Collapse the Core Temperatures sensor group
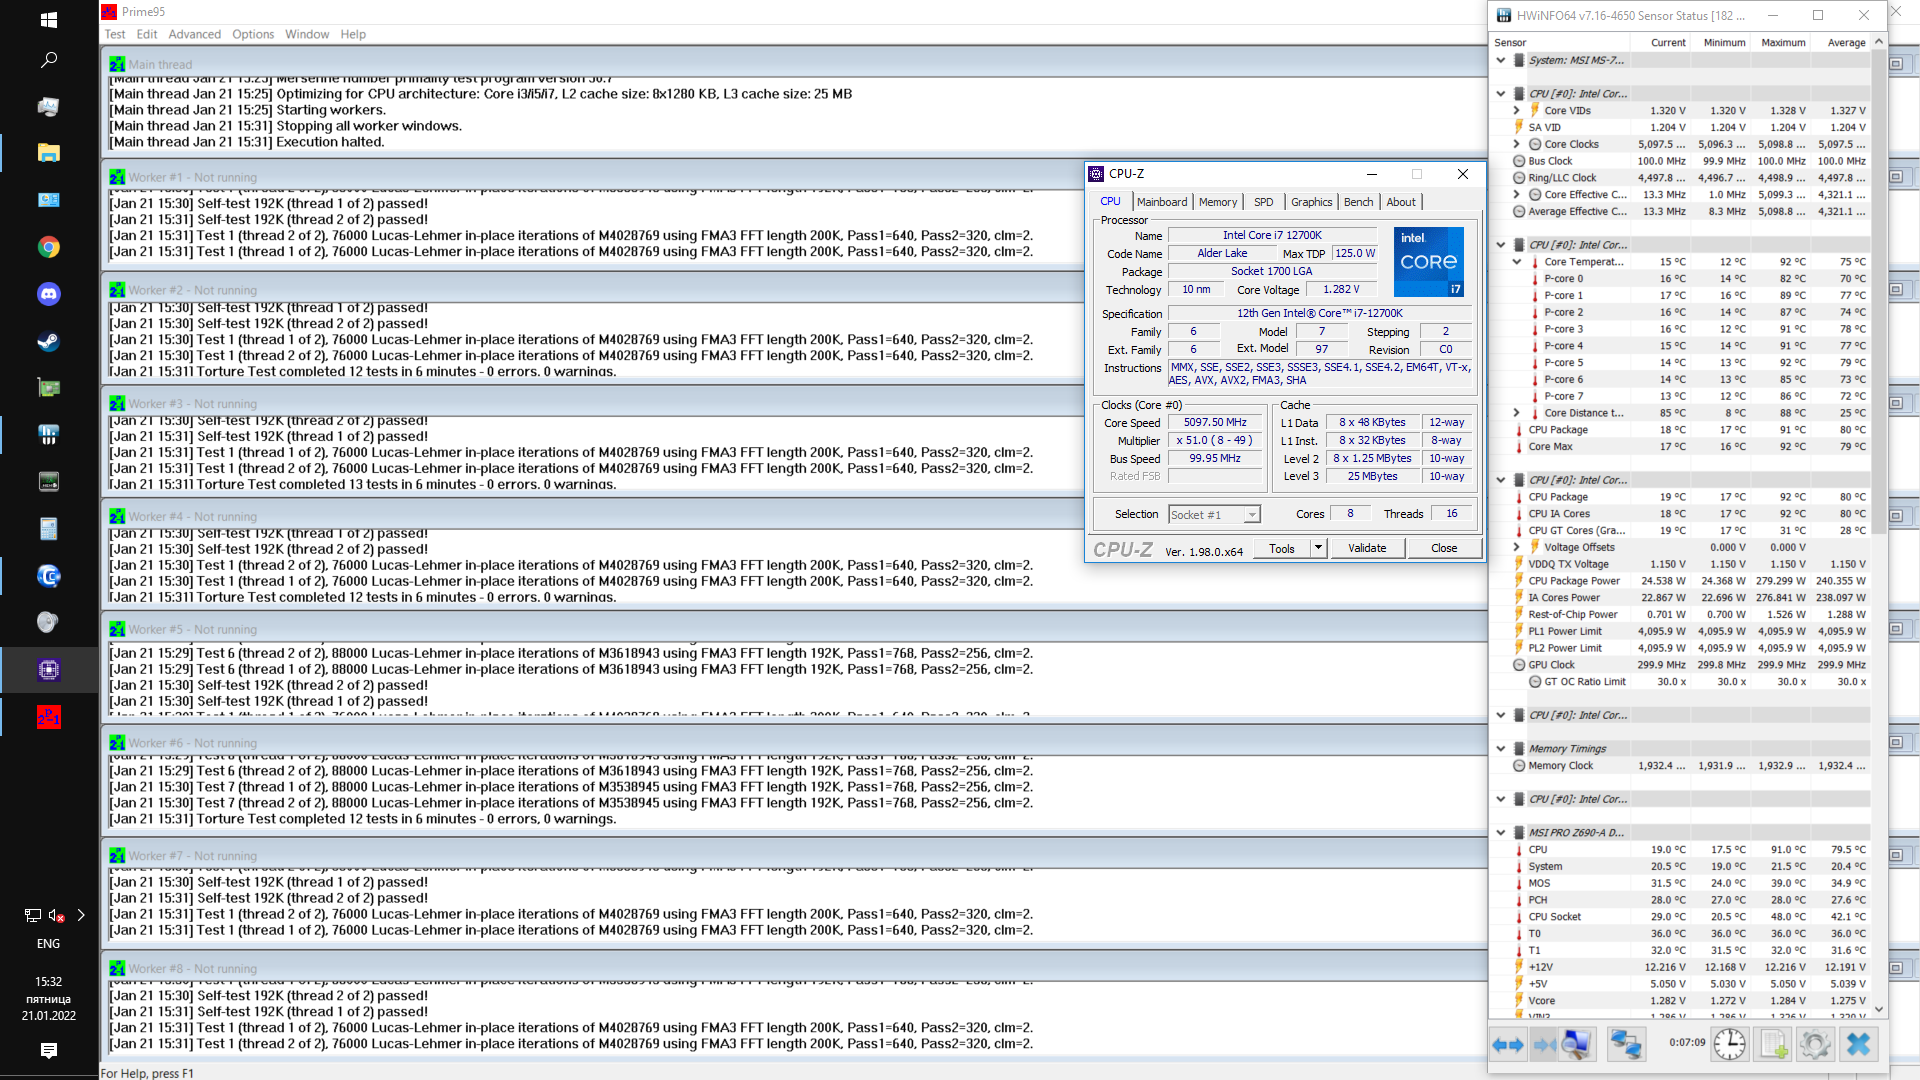This screenshot has height=1080, width=1920. pyautogui.click(x=1516, y=262)
